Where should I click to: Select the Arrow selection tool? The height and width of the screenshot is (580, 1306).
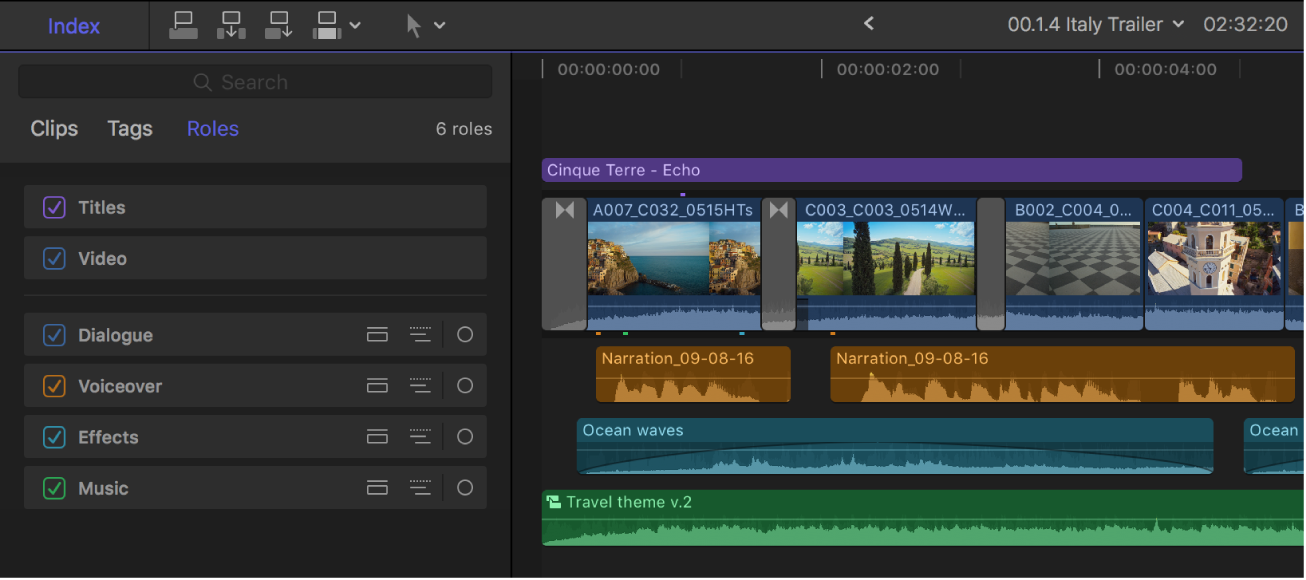point(413,24)
